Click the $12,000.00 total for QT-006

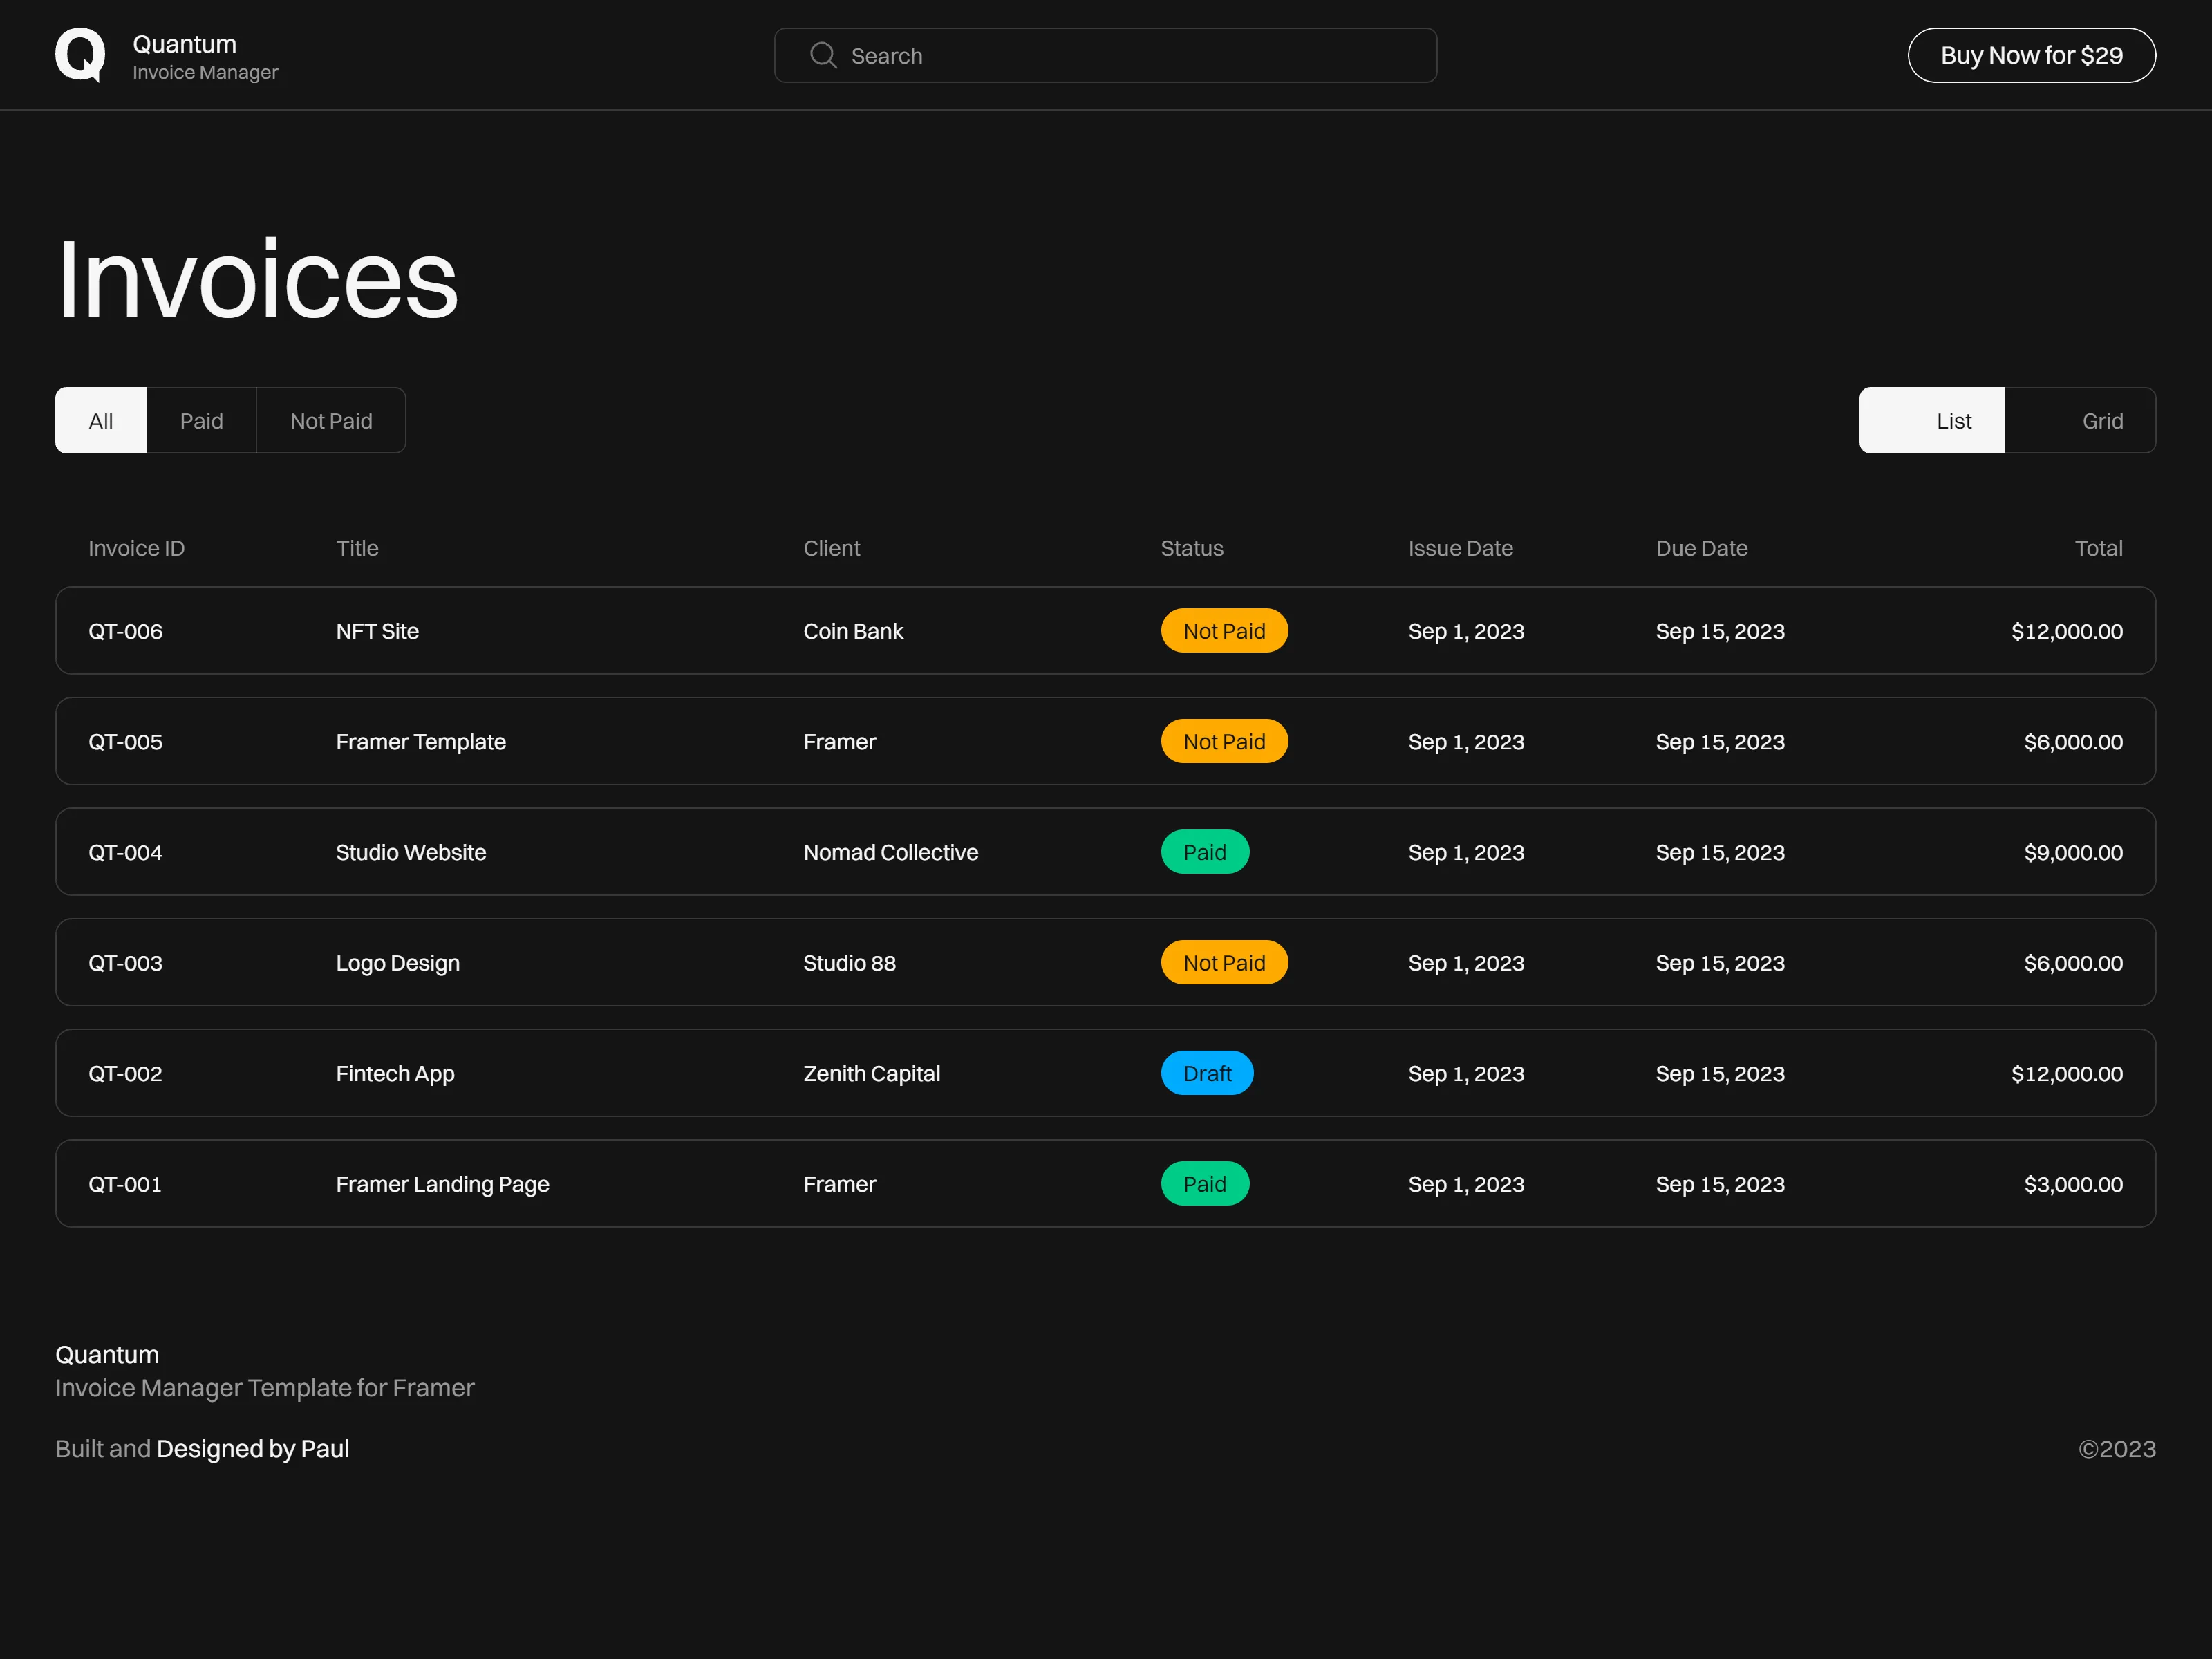pyautogui.click(x=2067, y=631)
